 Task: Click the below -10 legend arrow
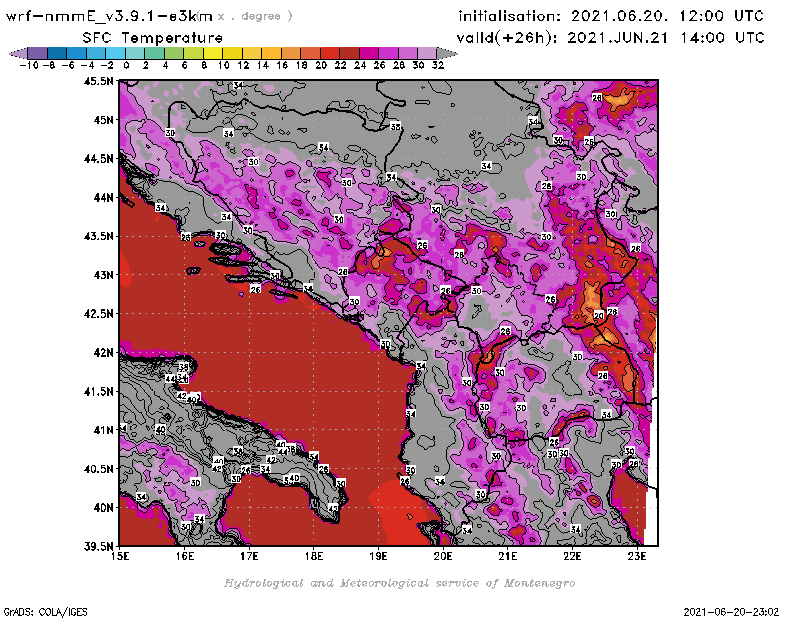tap(19, 53)
